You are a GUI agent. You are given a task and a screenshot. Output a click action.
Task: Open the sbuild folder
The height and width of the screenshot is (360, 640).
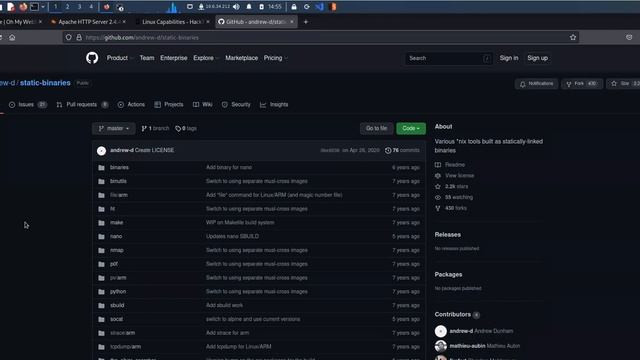(x=117, y=305)
